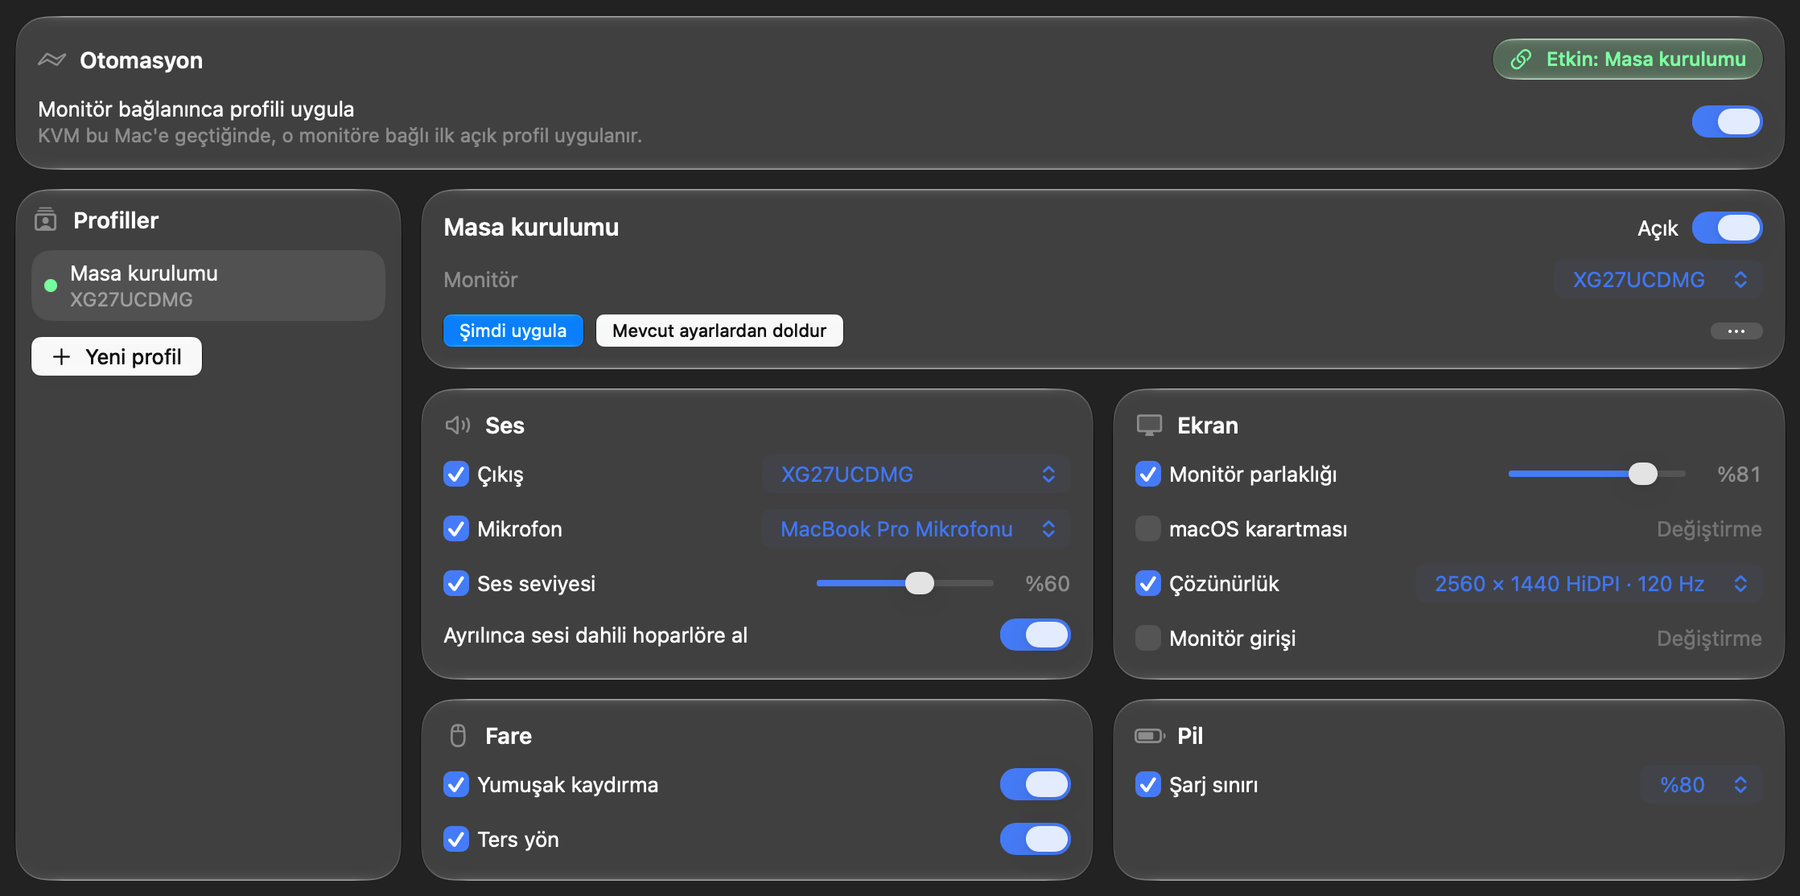Enable the macOS karartması checkbox
The height and width of the screenshot is (896, 1800).
(1148, 529)
